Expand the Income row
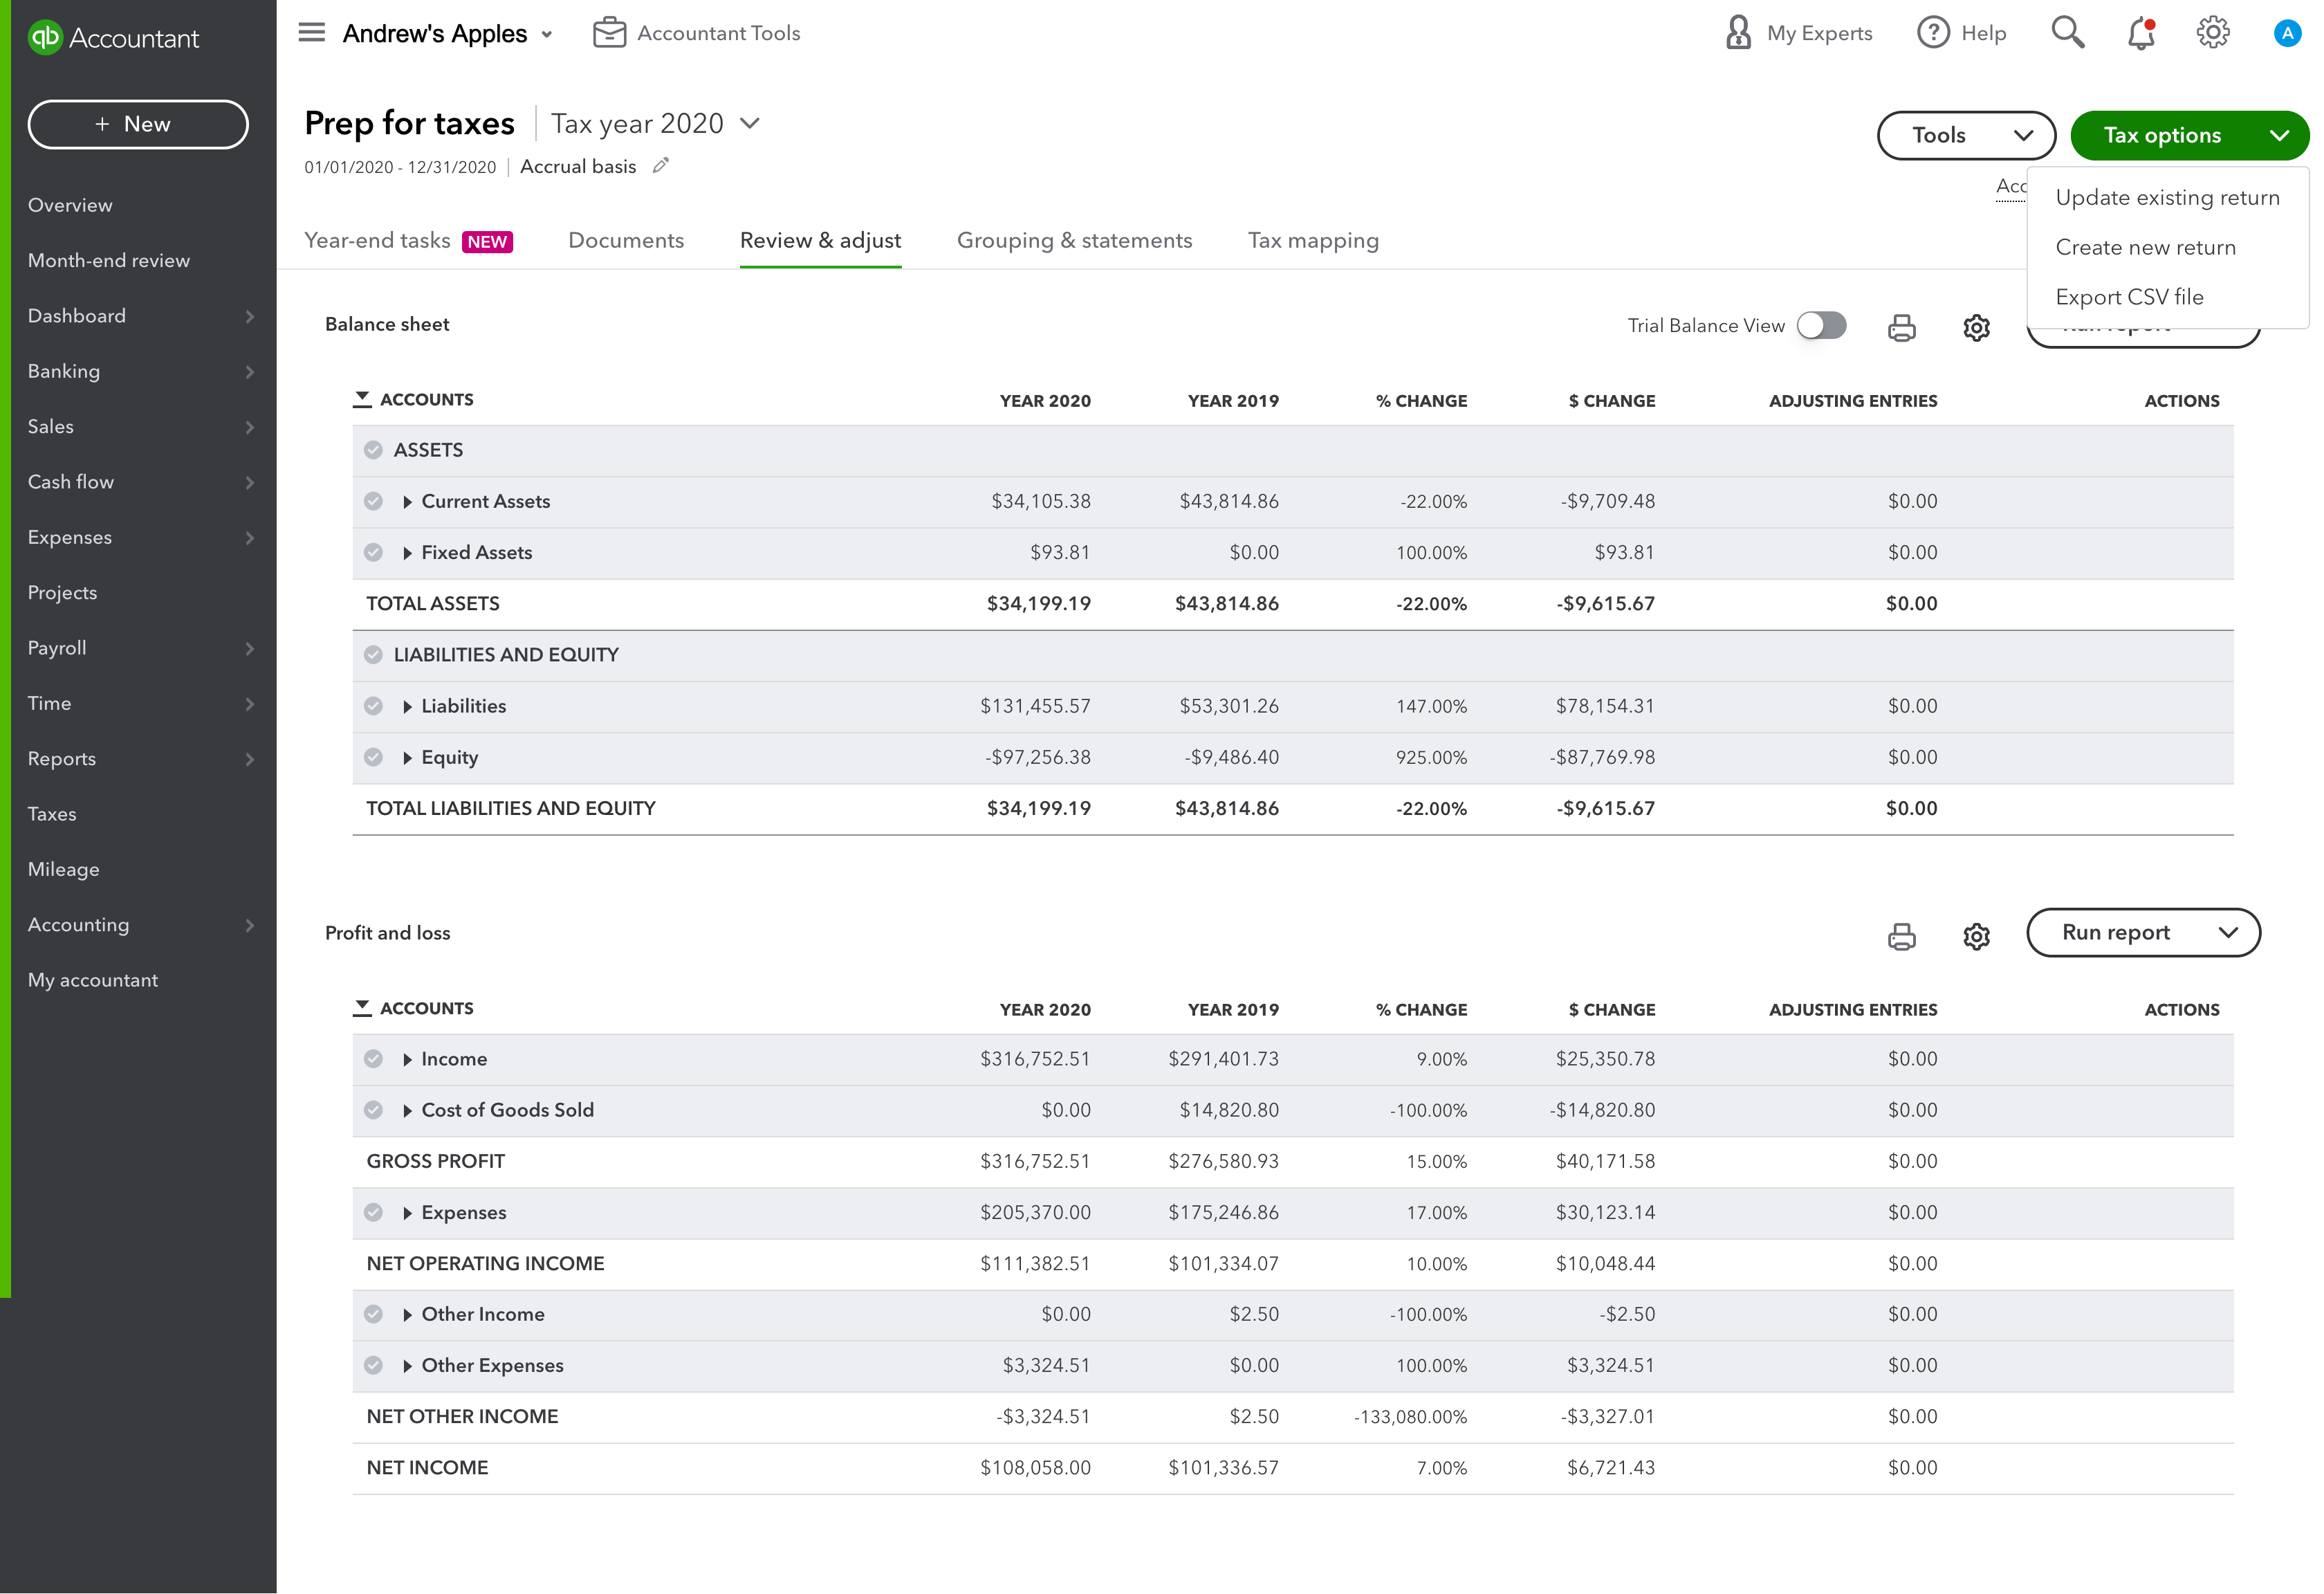Viewport: 2324px width, 1594px height. (x=407, y=1060)
